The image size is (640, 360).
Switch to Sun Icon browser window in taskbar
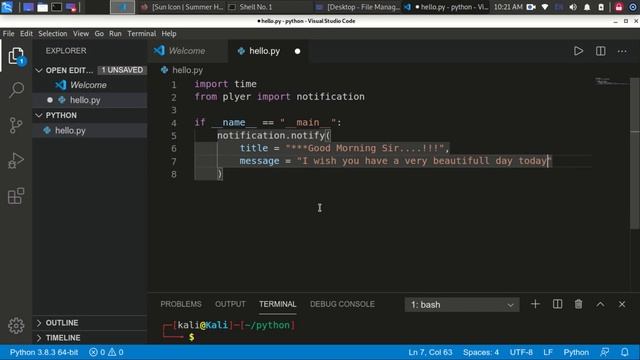182,7
